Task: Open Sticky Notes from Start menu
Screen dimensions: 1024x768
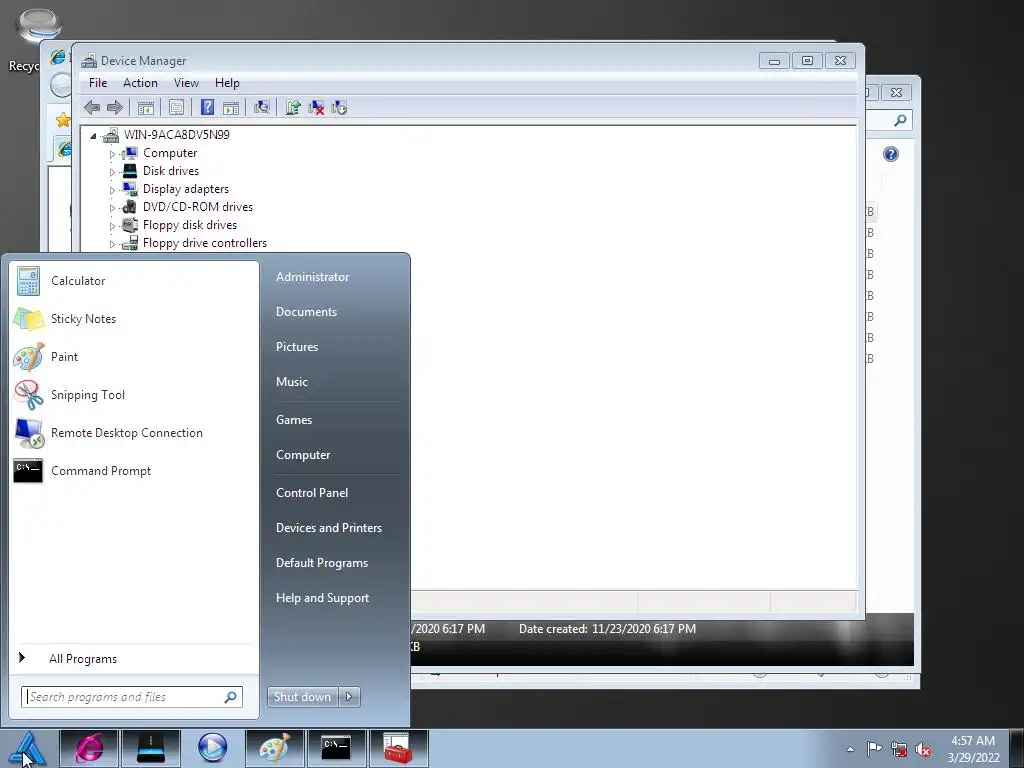Action: point(135,319)
